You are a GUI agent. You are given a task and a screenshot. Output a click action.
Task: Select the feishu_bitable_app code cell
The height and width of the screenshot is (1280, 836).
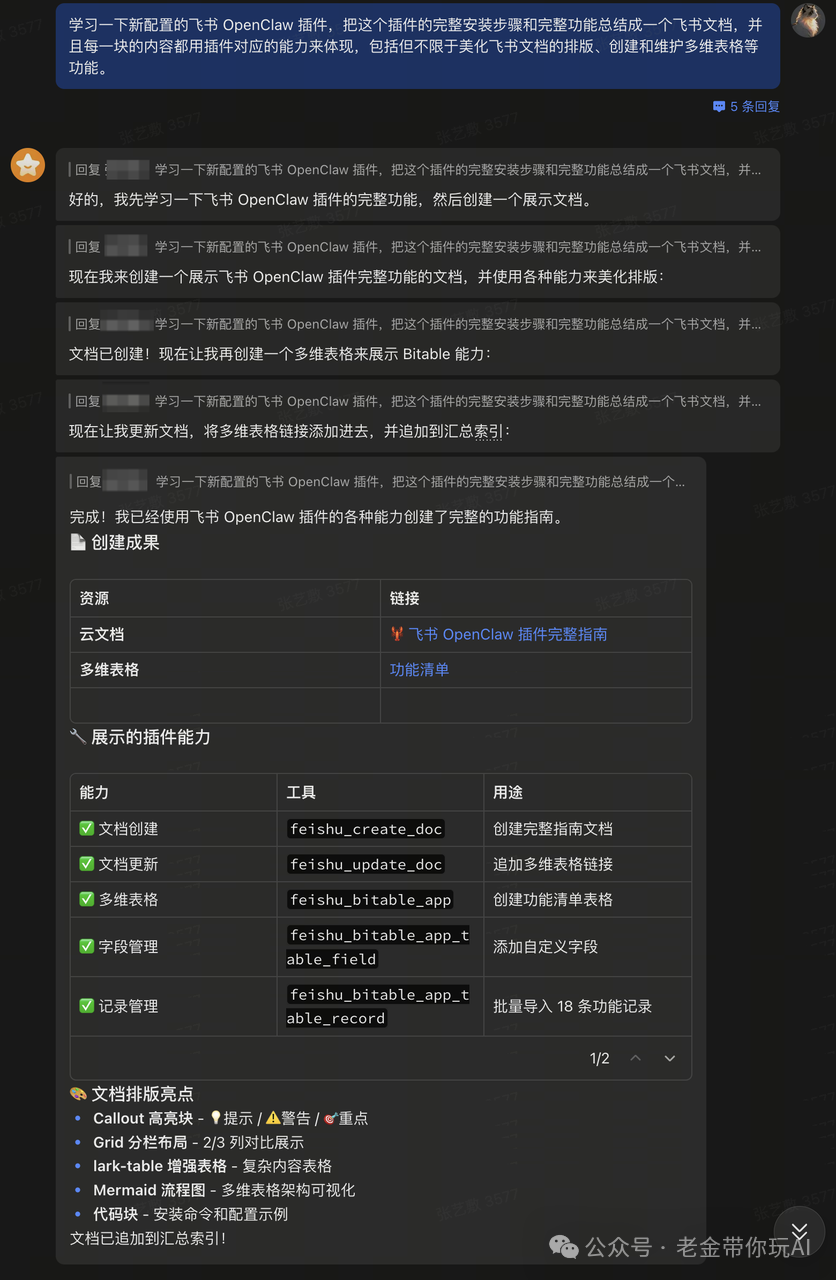pos(370,899)
